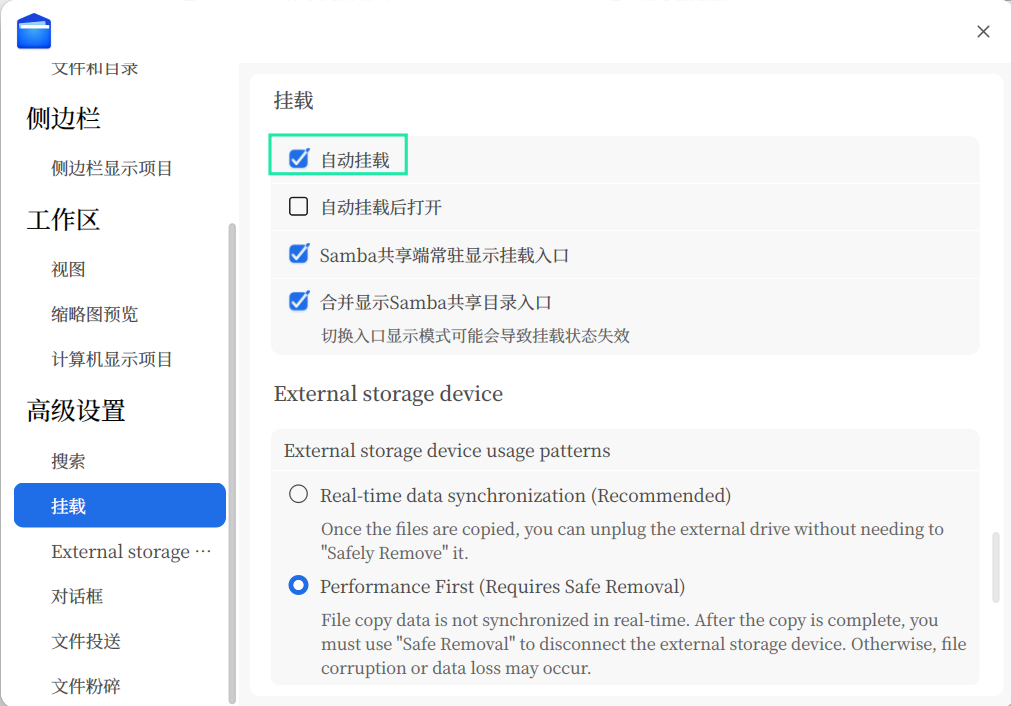Select Performance First option
This screenshot has width=1011, height=706.
(297, 585)
